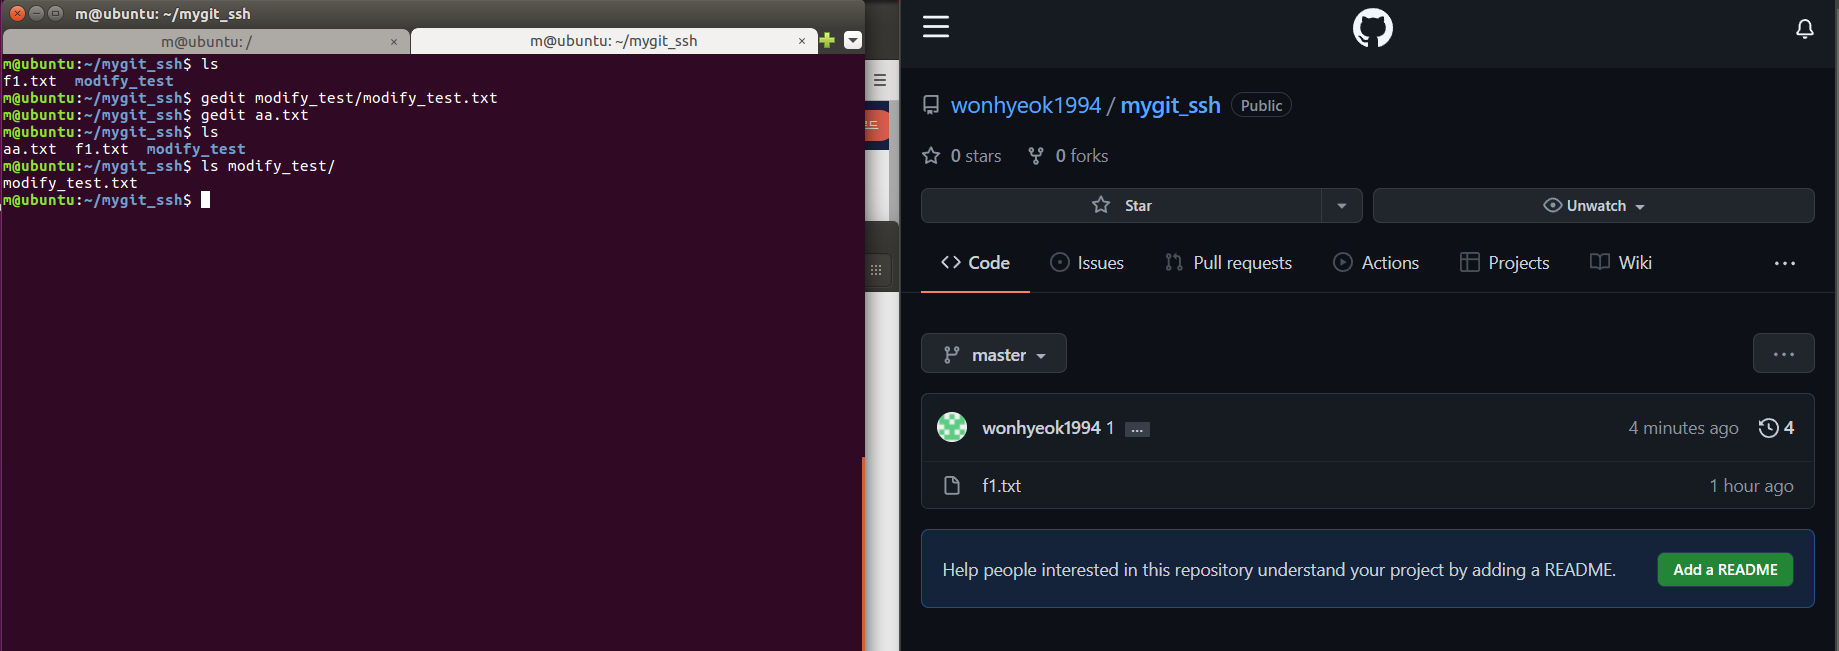
Task: Click the 0 forks text
Action: pyautogui.click(x=1082, y=156)
